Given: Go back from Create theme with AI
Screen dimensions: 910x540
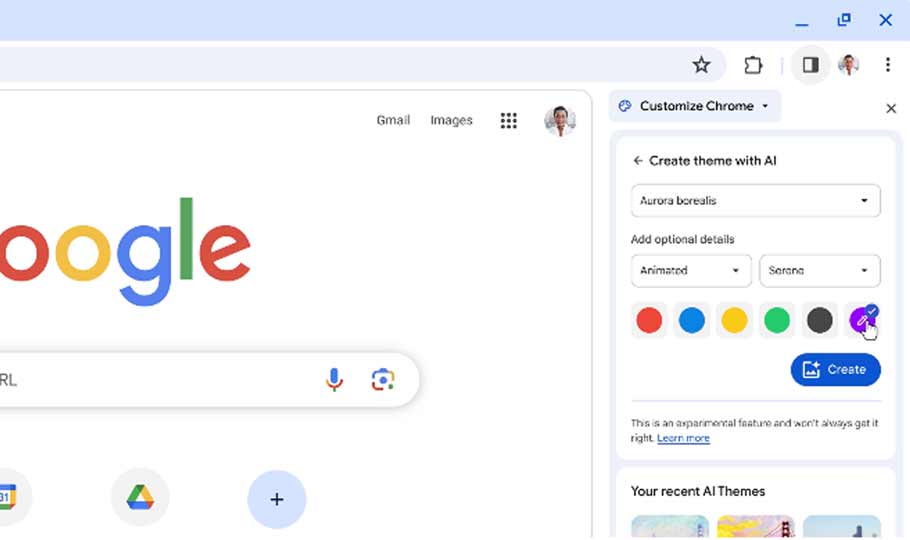Looking at the screenshot, I should pyautogui.click(x=638, y=161).
